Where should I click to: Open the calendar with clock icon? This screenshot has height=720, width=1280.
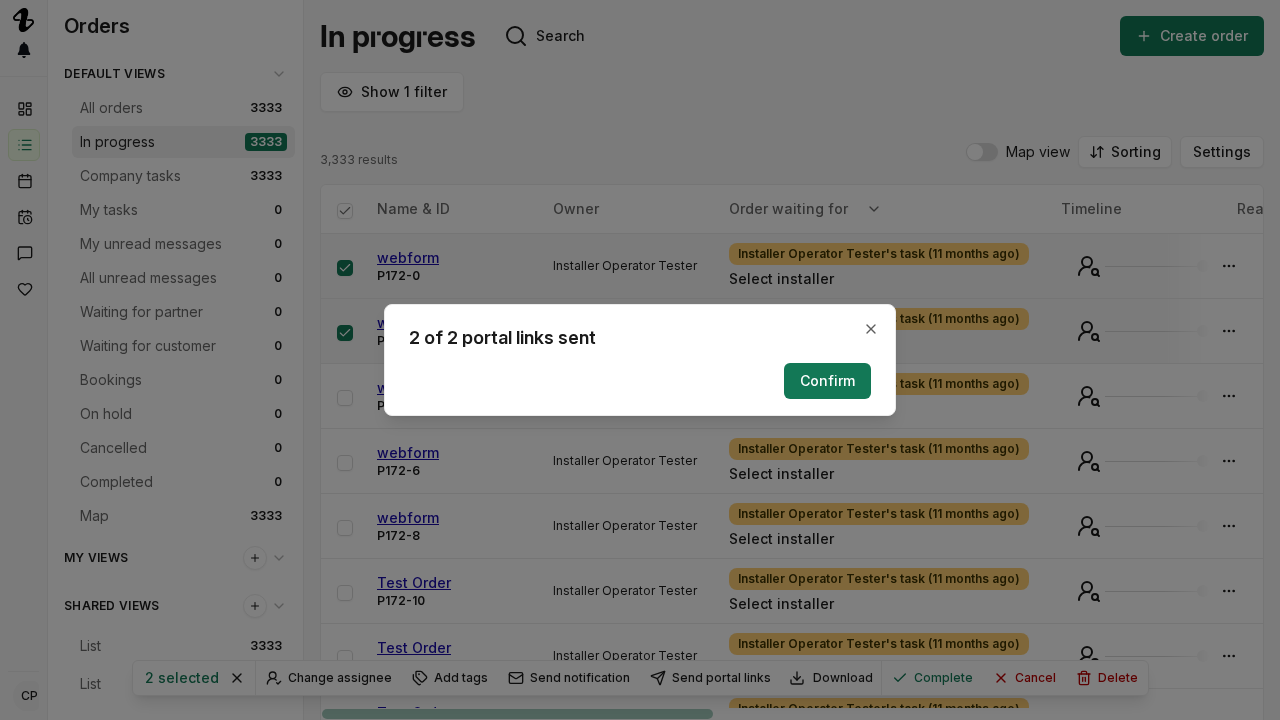(x=25, y=217)
